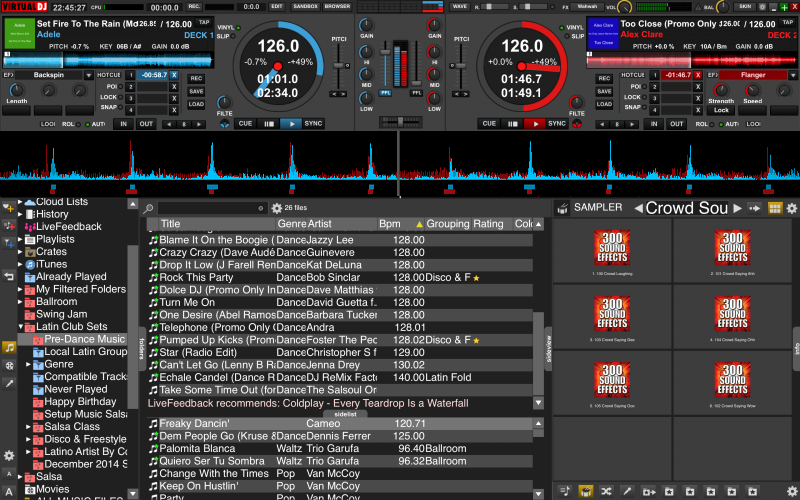This screenshot has height=500, width=800.
Task: Open Deck 2 Flanger effect dropdown
Action: click(x=793, y=75)
